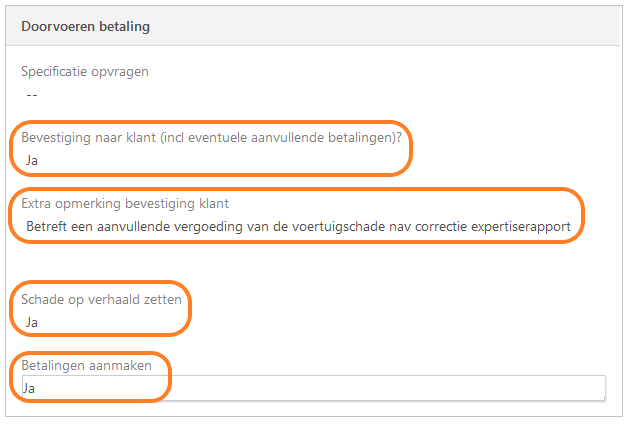Click the 'Ja' text in the Betalingen aanmaken field

[x=29, y=388]
